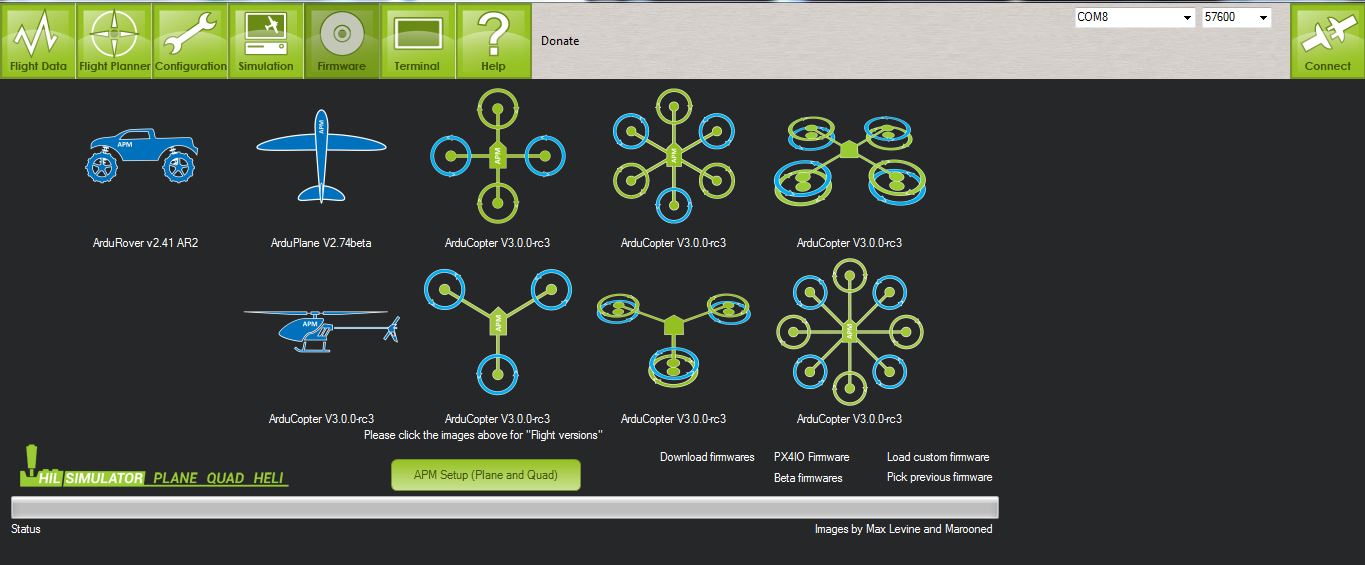Select the quadcopter firmware image

tap(497, 155)
